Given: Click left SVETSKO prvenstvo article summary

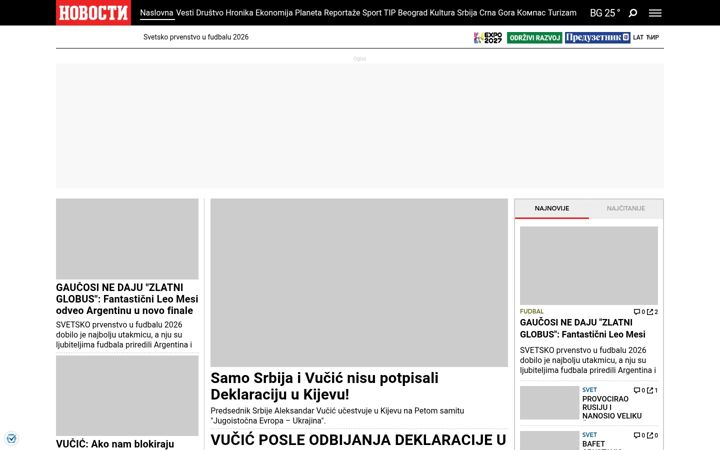Looking at the screenshot, I should (x=124, y=335).
